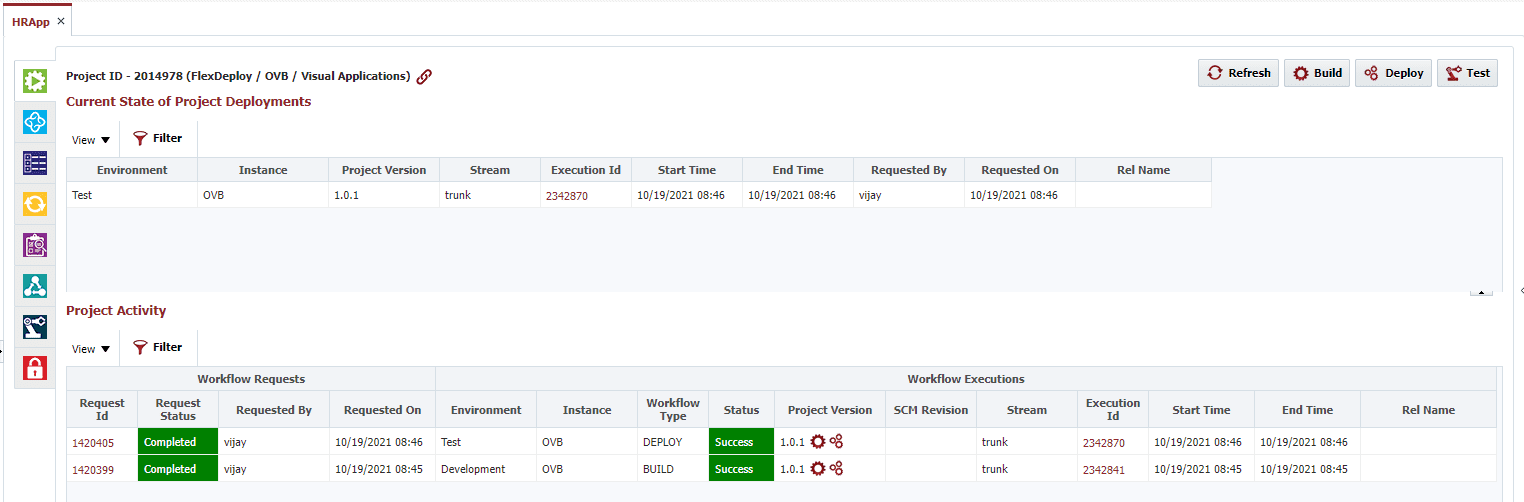1524x502 pixels.
Task: Expand the collapsed panel at the right edge
Action: point(1520,289)
